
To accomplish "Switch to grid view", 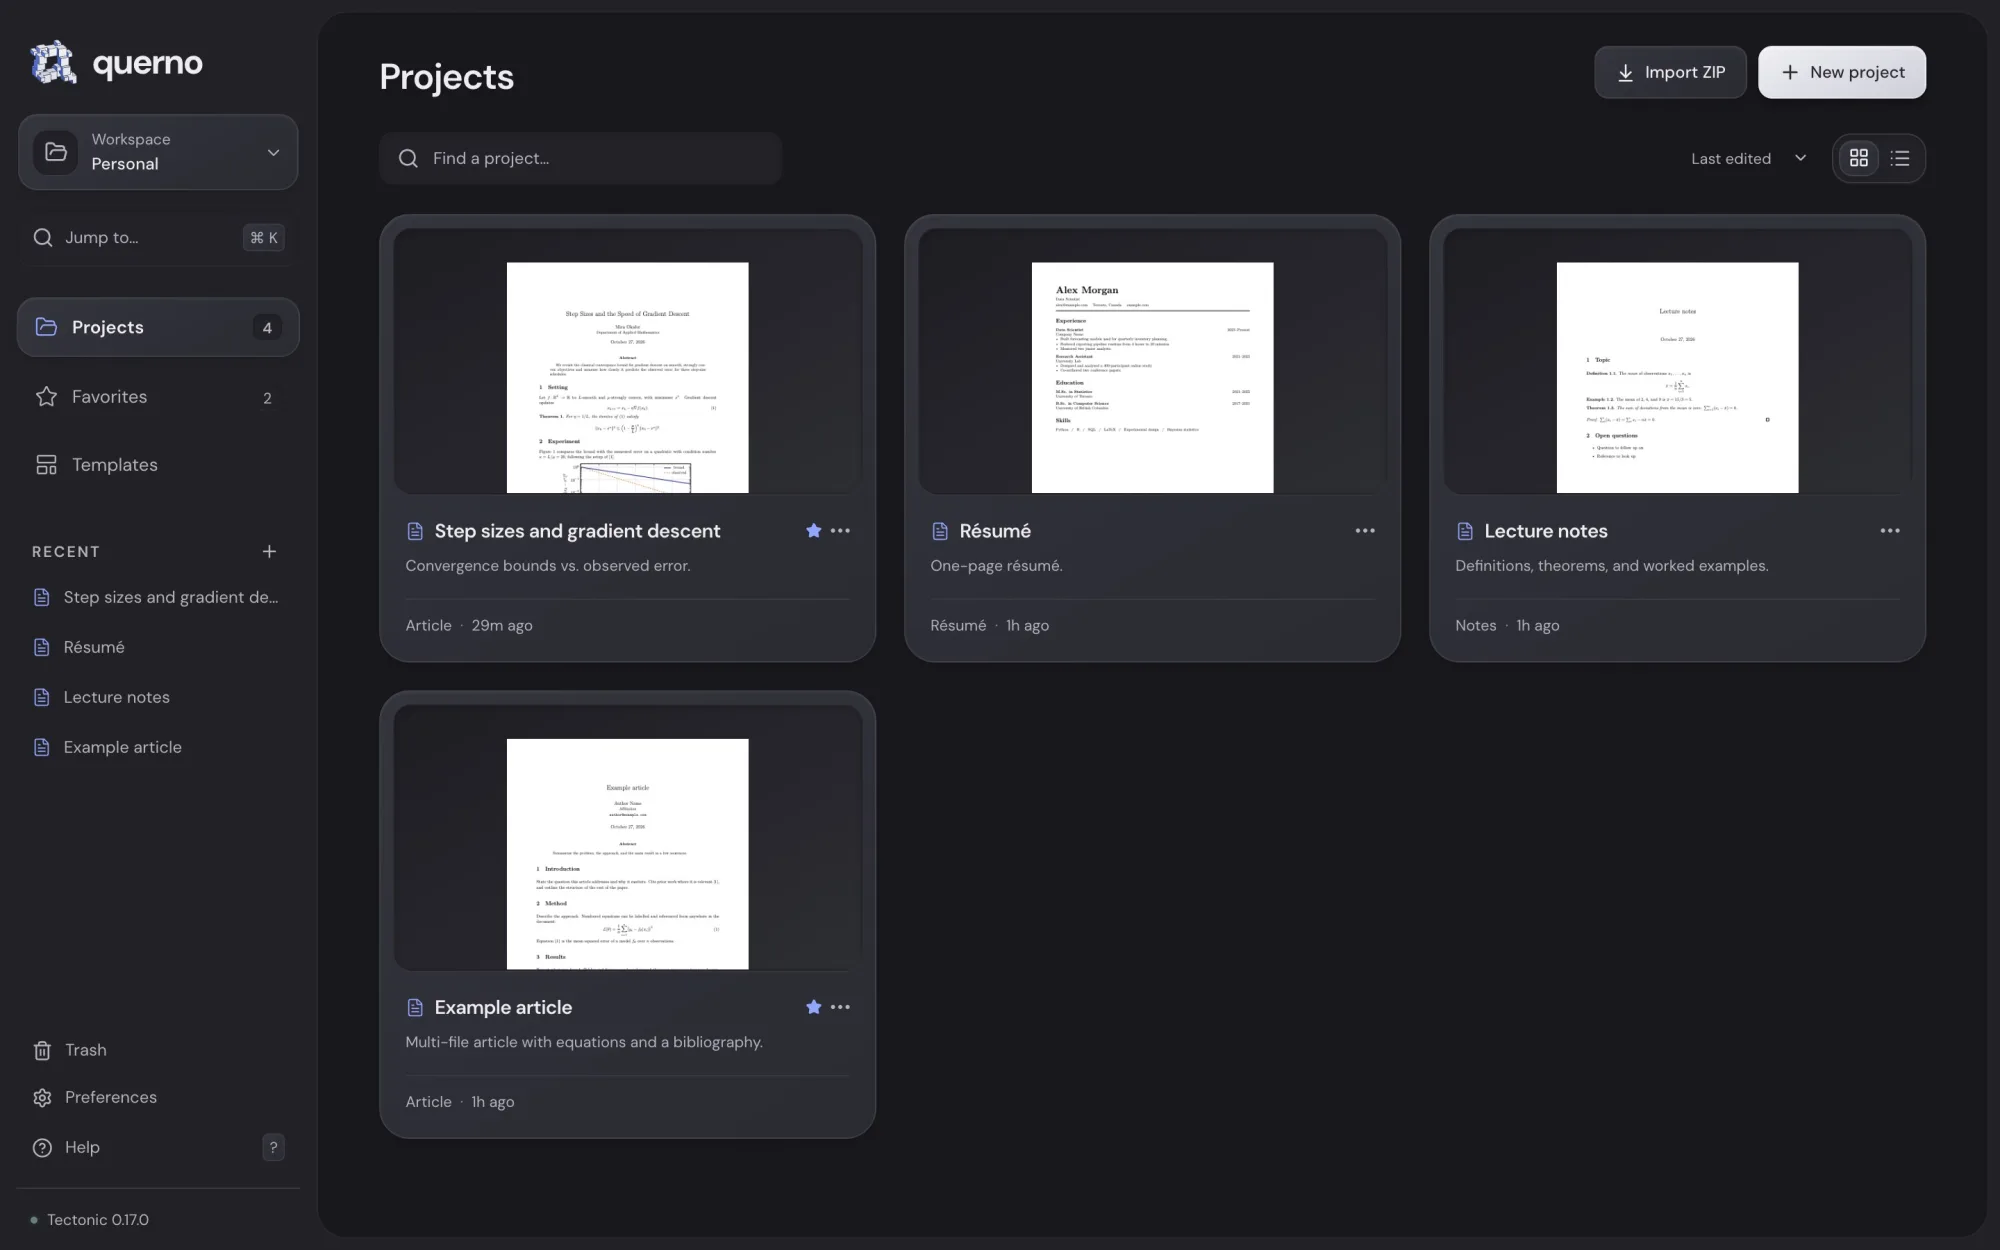I will pos(1859,158).
